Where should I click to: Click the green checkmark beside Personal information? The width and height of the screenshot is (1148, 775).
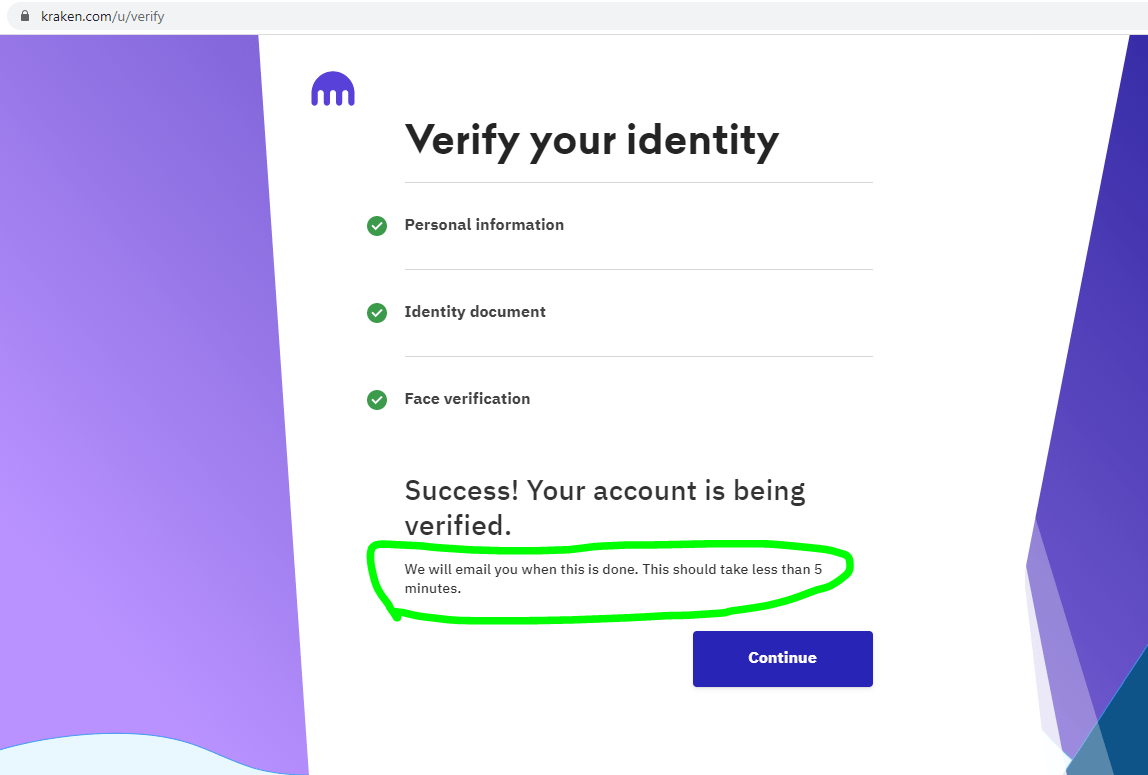click(377, 226)
